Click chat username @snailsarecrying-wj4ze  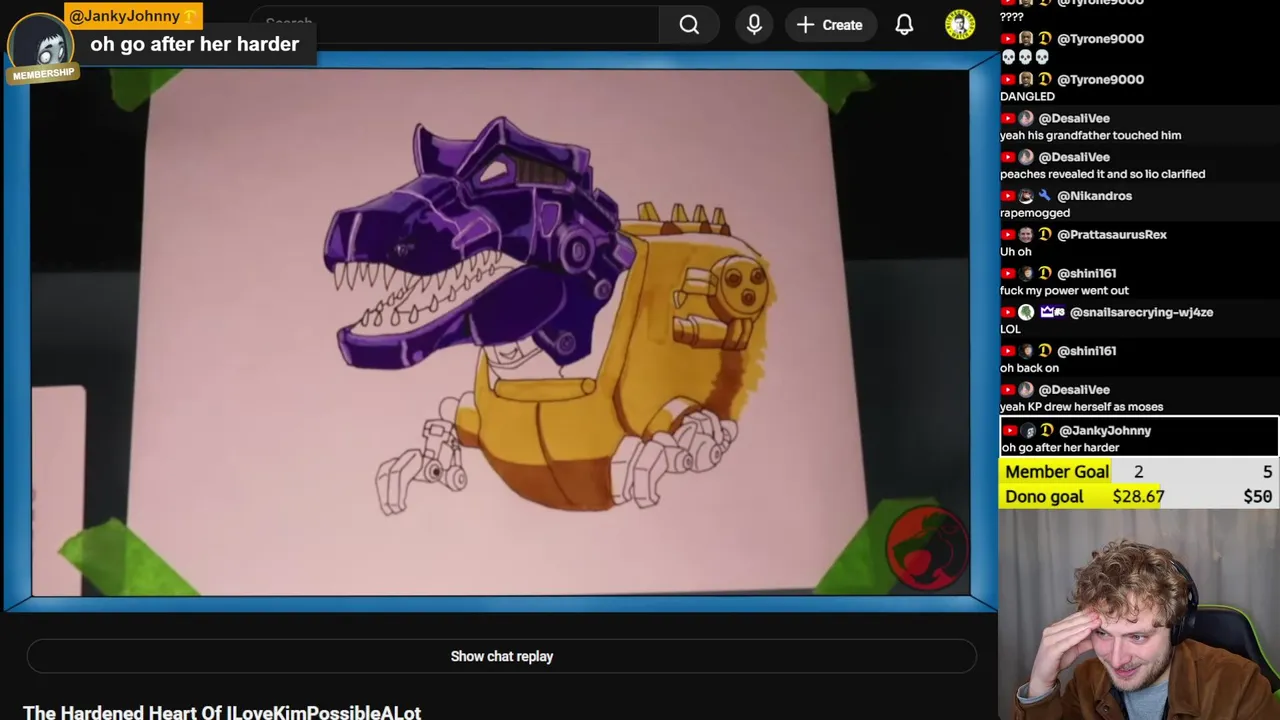(x=1141, y=312)
